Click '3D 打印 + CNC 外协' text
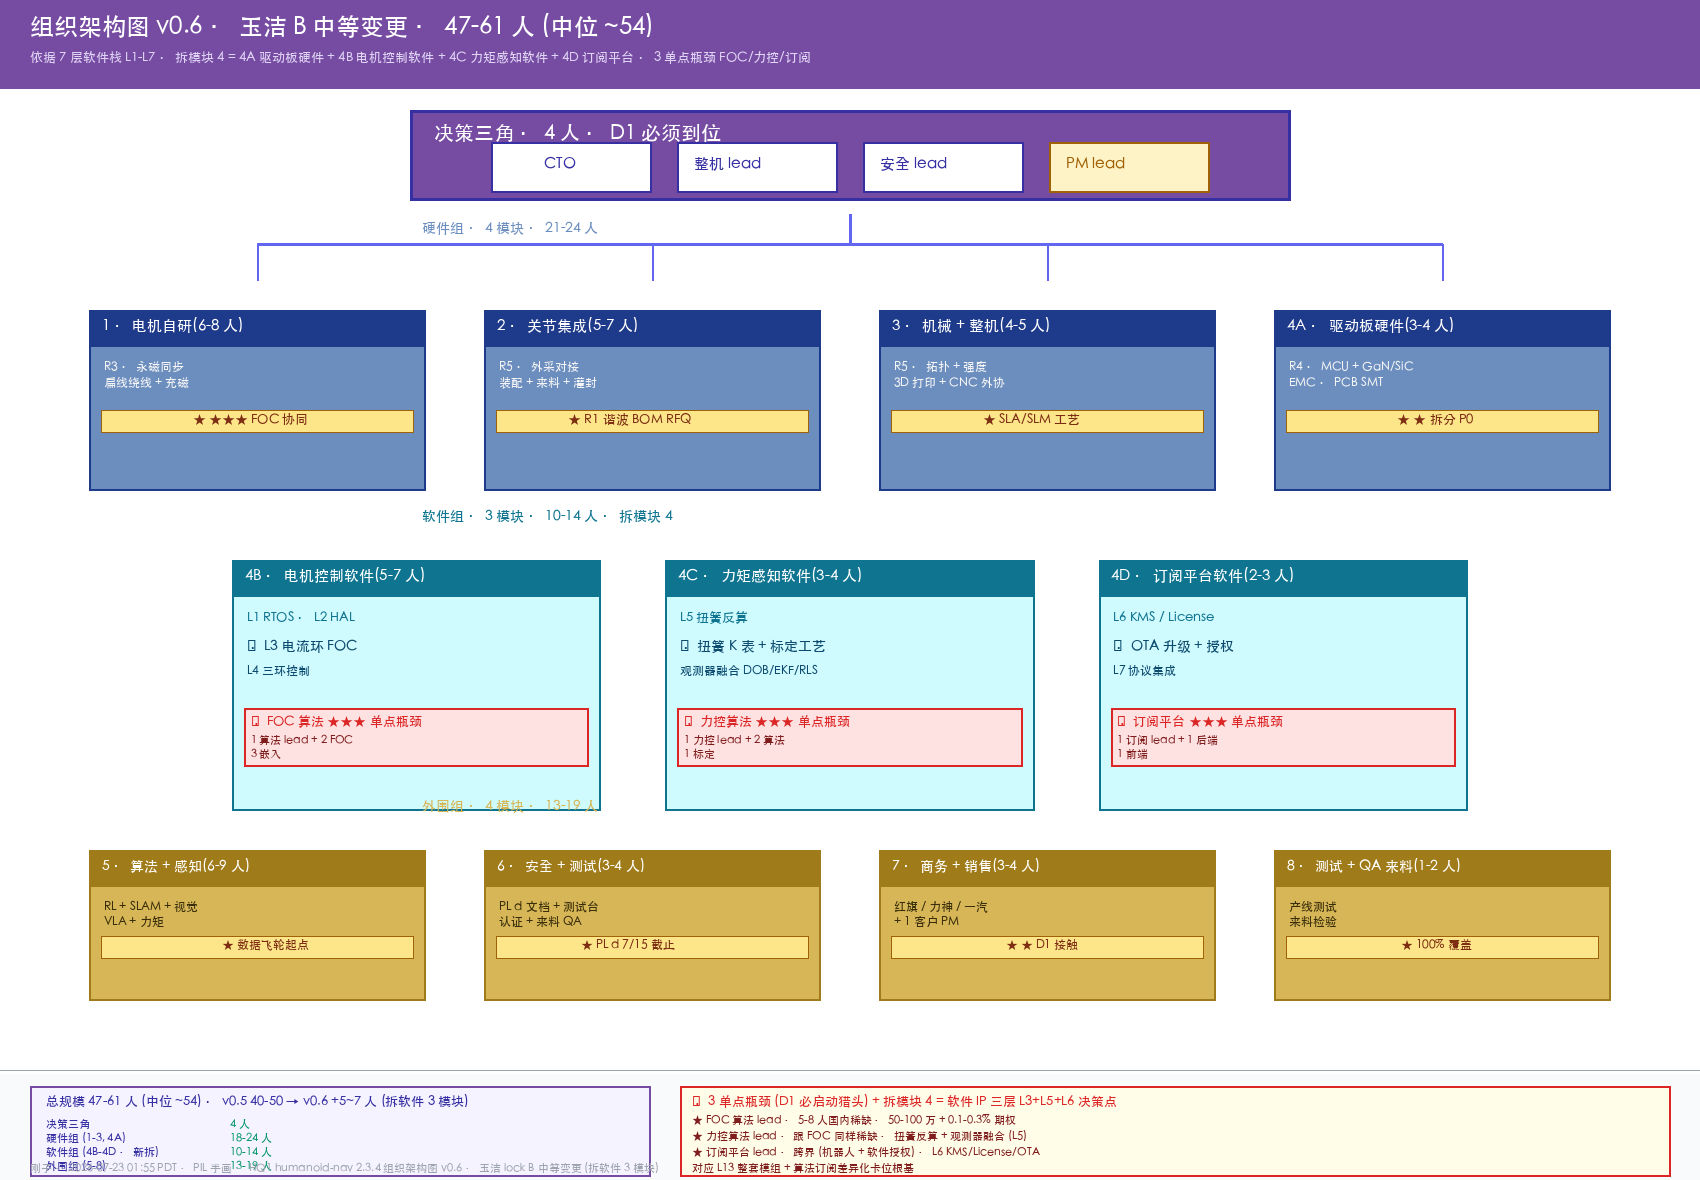This screenshot has height=1180, width=1700. point(949,383)
